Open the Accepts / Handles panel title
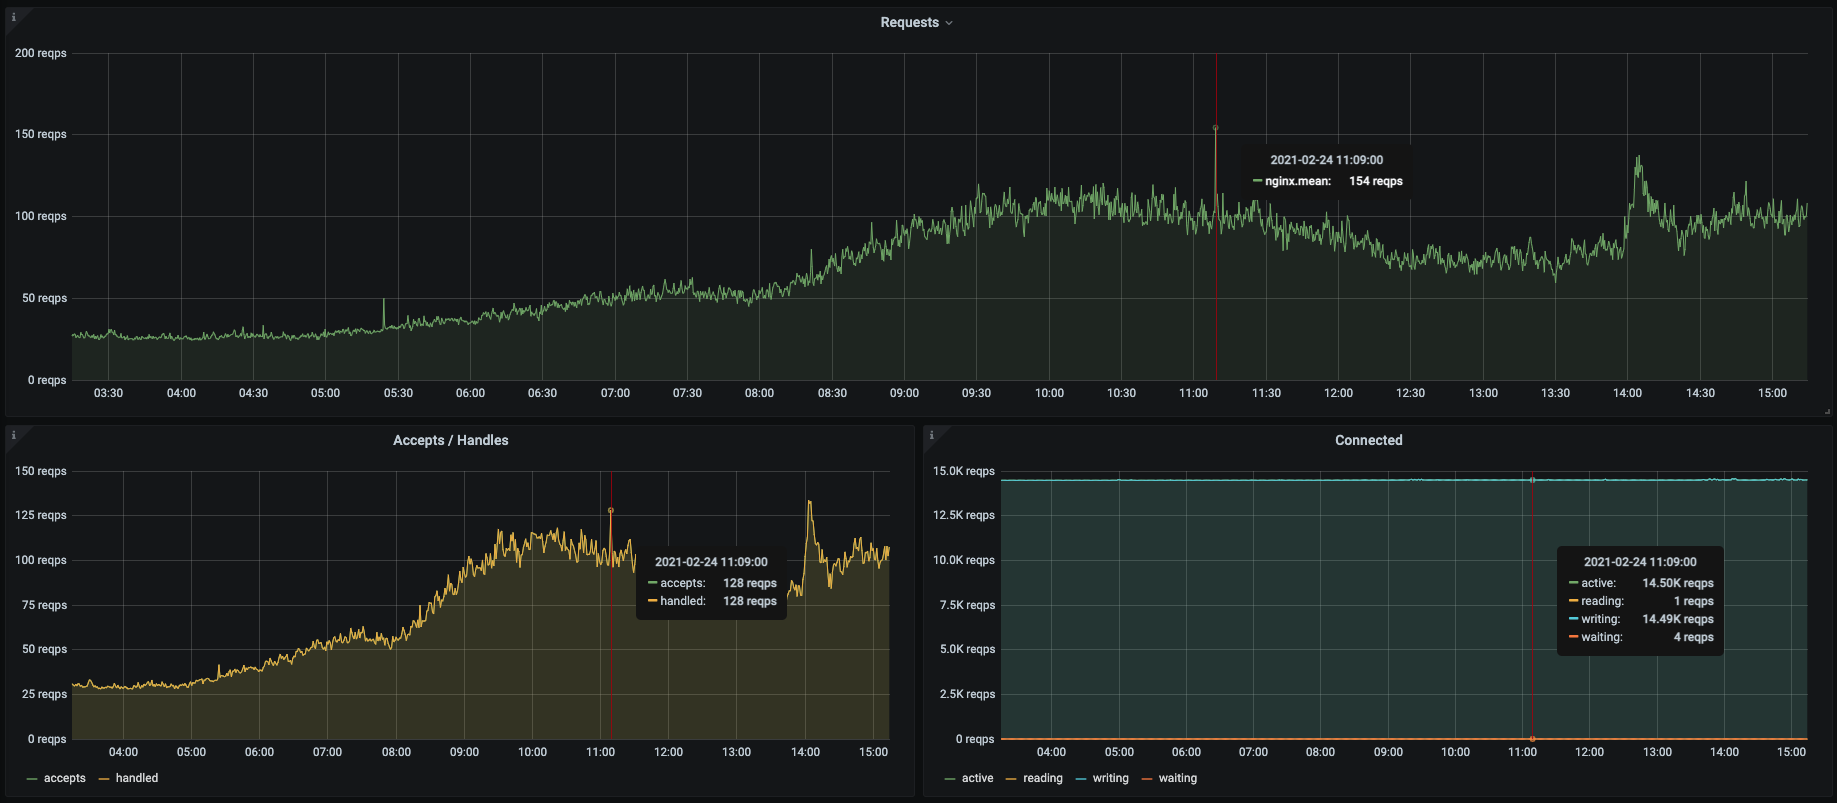The width and height of the screenshot is (1837, 803). pos(450,440)
